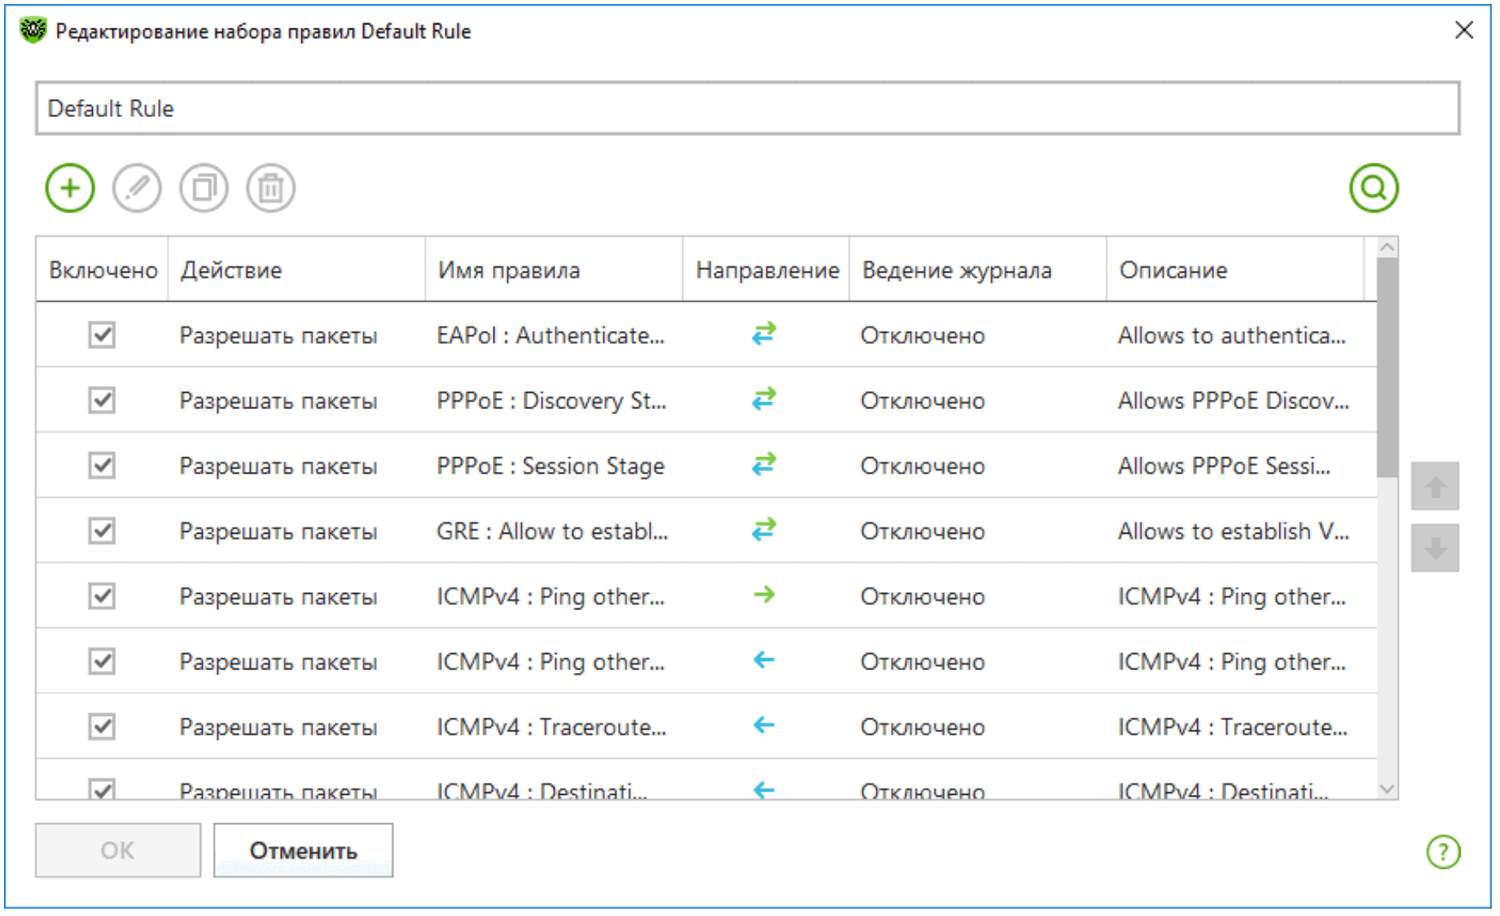Open help via question mark icon
Viewport: 1500px width, 916px height.
1443,852
